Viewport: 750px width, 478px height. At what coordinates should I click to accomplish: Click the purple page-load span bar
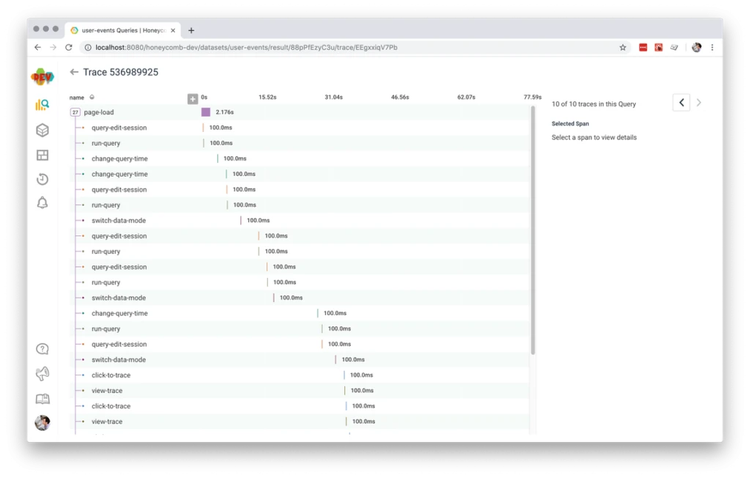(206, 112)
